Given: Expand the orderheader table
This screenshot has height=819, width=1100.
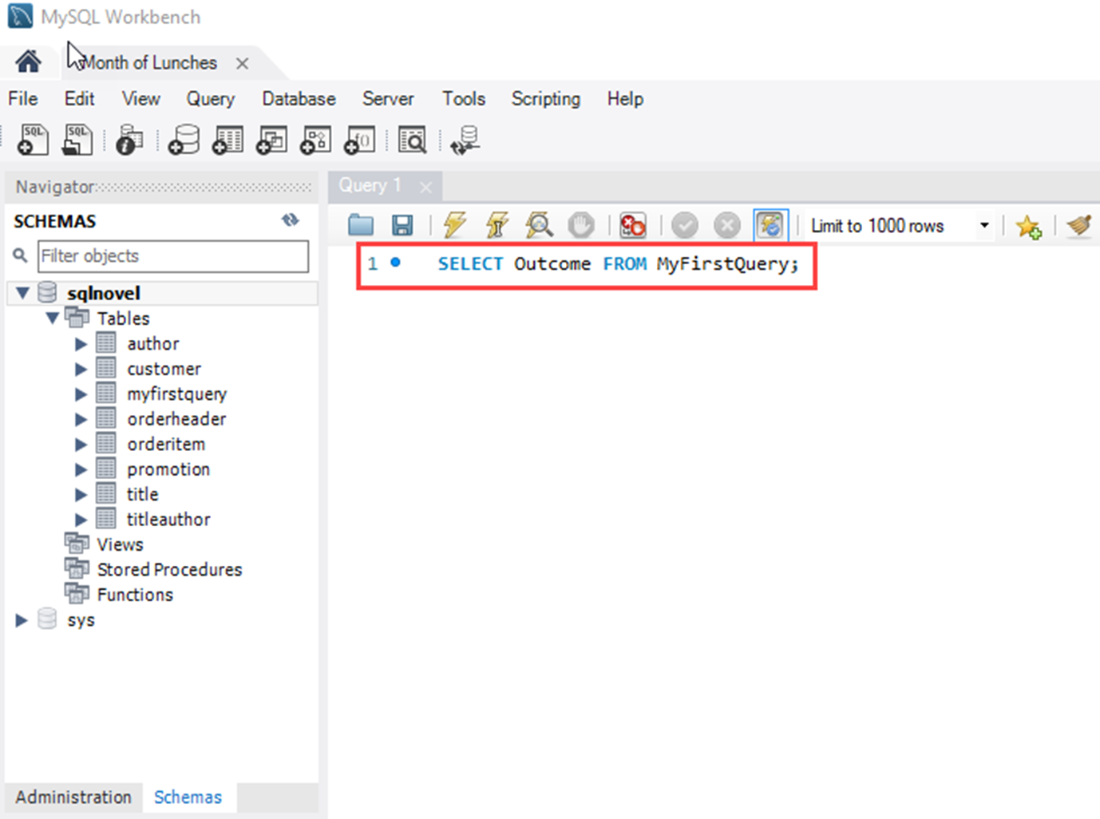Looking at the screenshot, I should [81, 419].
